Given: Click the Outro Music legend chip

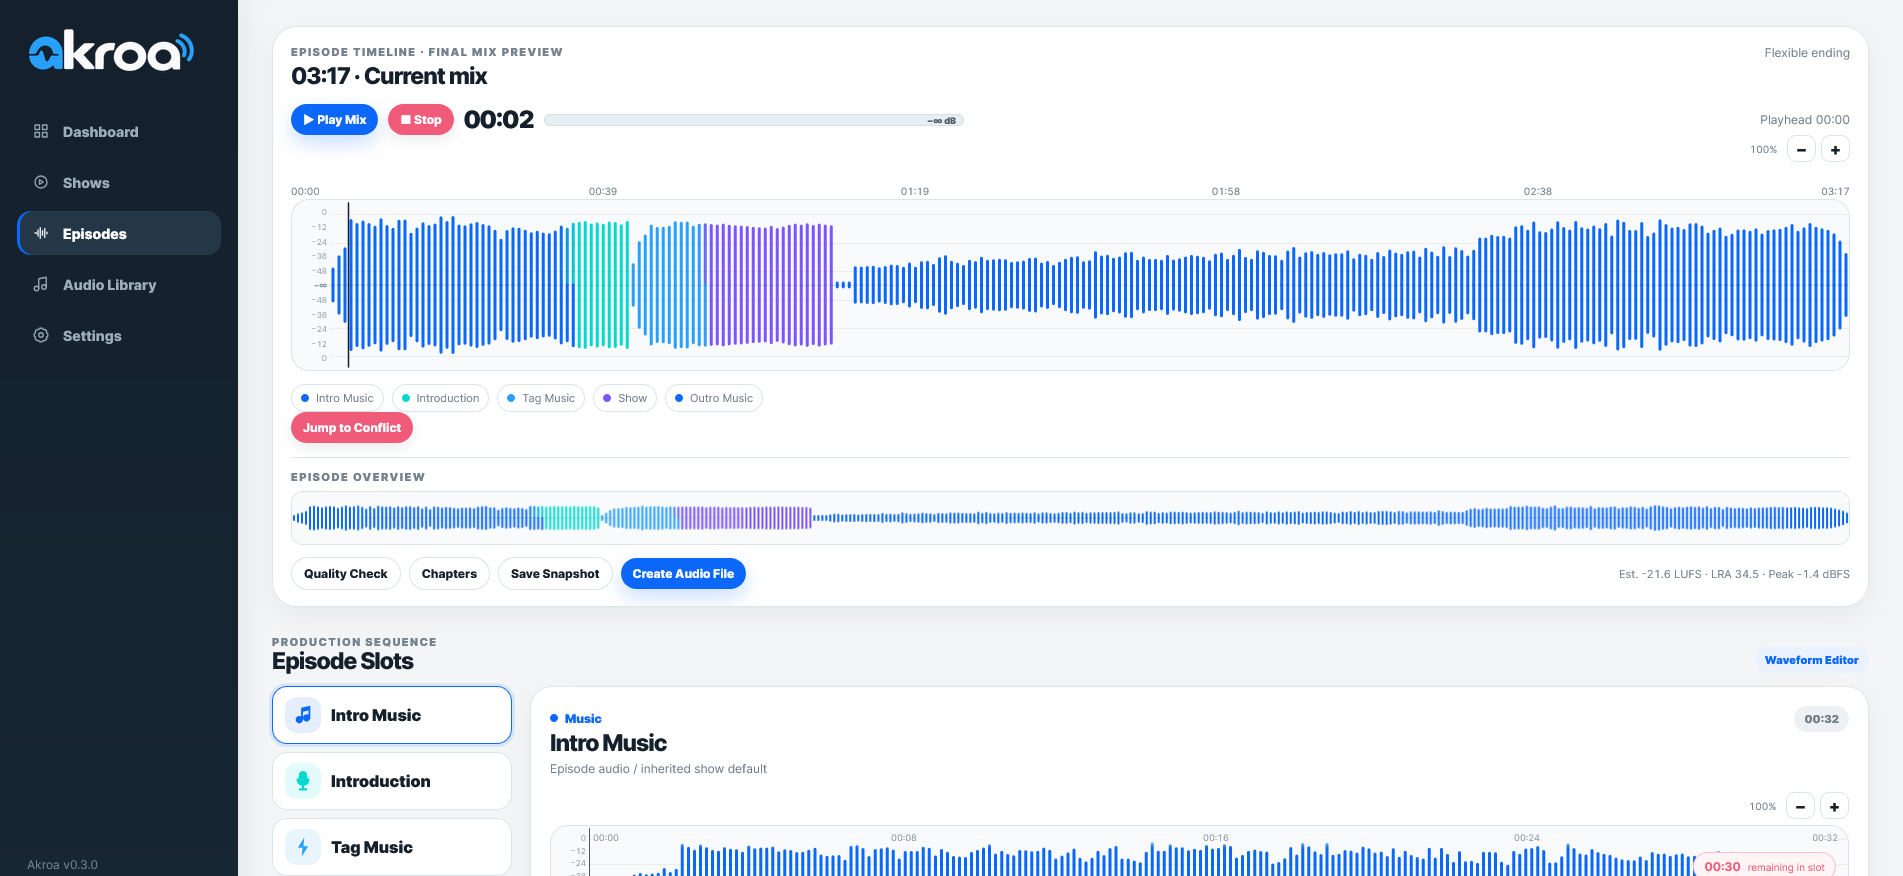Looking at the screenshot, I should pos(714,398).
